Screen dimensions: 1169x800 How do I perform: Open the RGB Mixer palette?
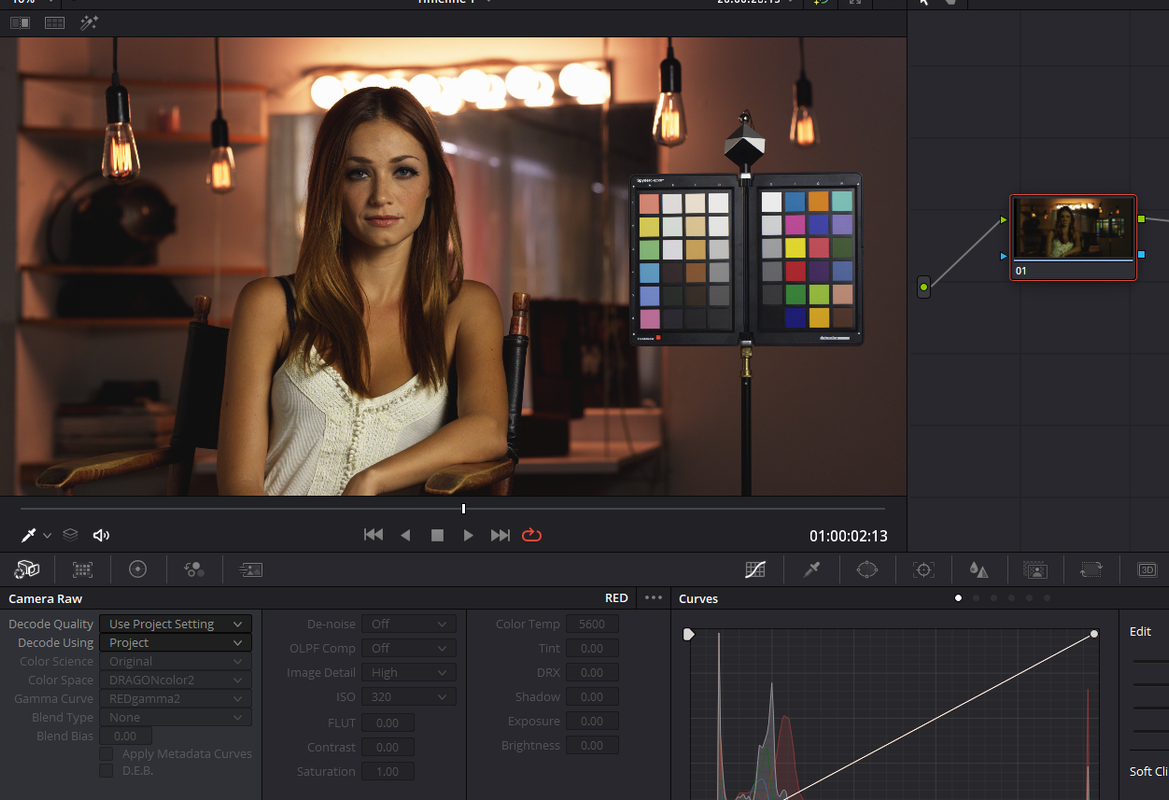coord(194,570)
